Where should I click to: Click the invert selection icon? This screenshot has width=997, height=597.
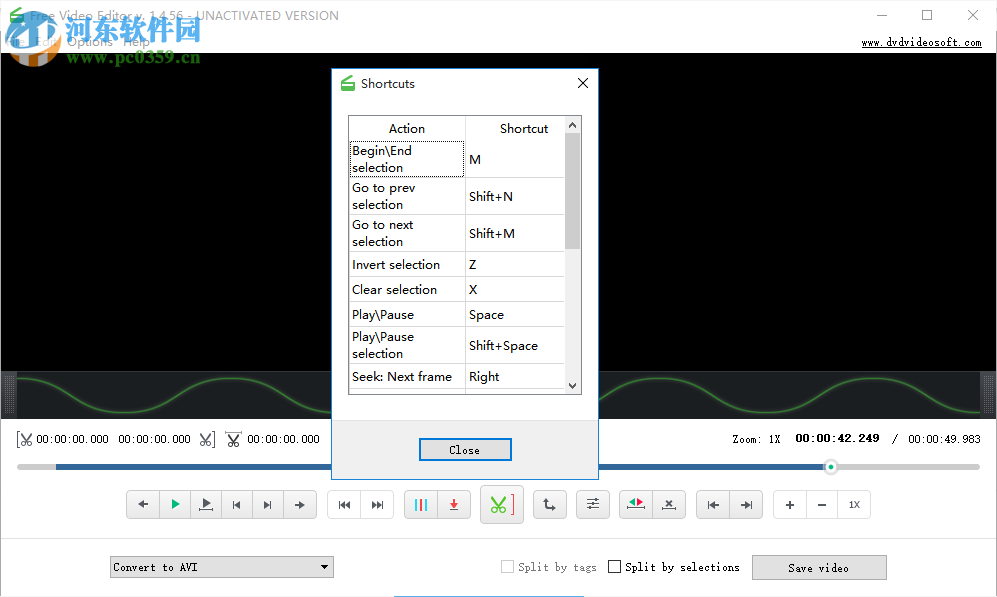(635, 504)
